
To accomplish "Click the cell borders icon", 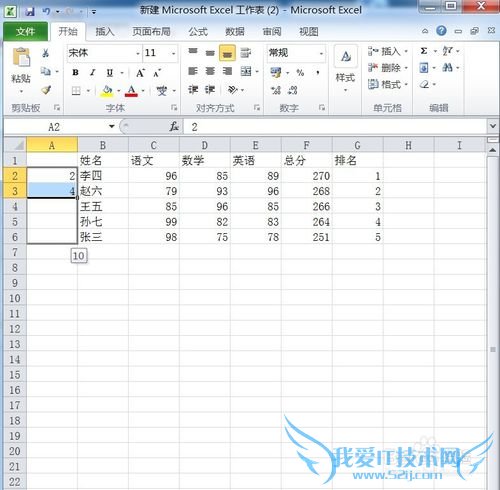I will pos(76,90).
